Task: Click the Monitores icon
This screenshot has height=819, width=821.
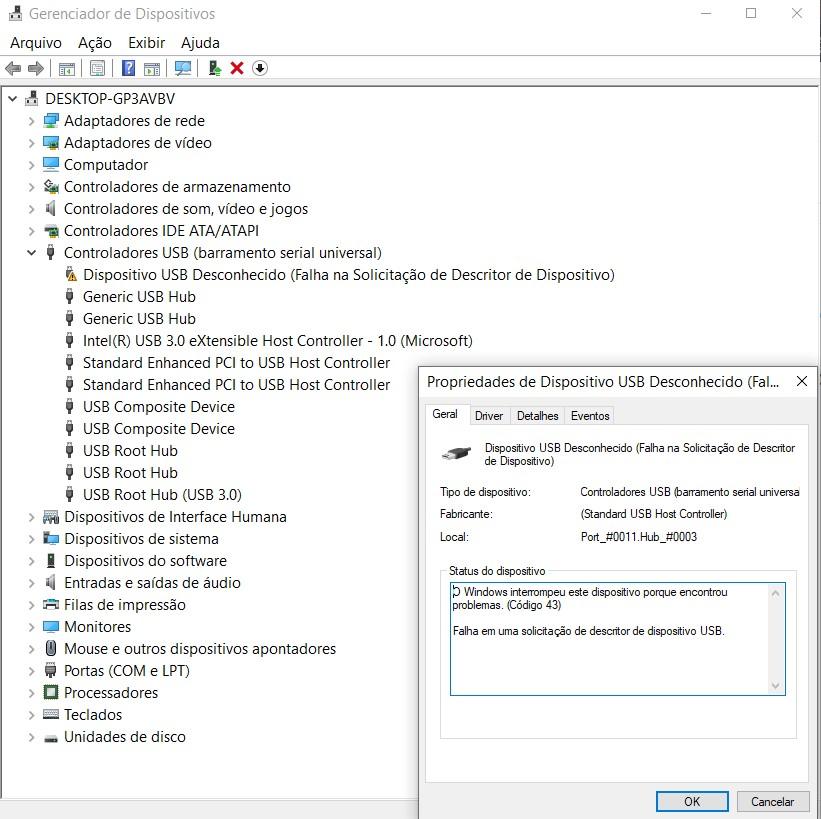Action: (x=51, y=626)
